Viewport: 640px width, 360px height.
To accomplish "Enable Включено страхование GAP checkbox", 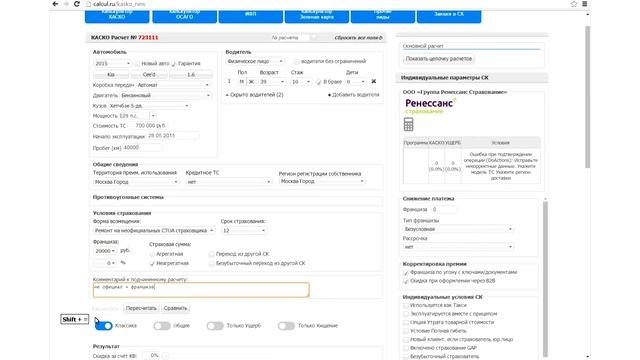I will click(406, 348).
